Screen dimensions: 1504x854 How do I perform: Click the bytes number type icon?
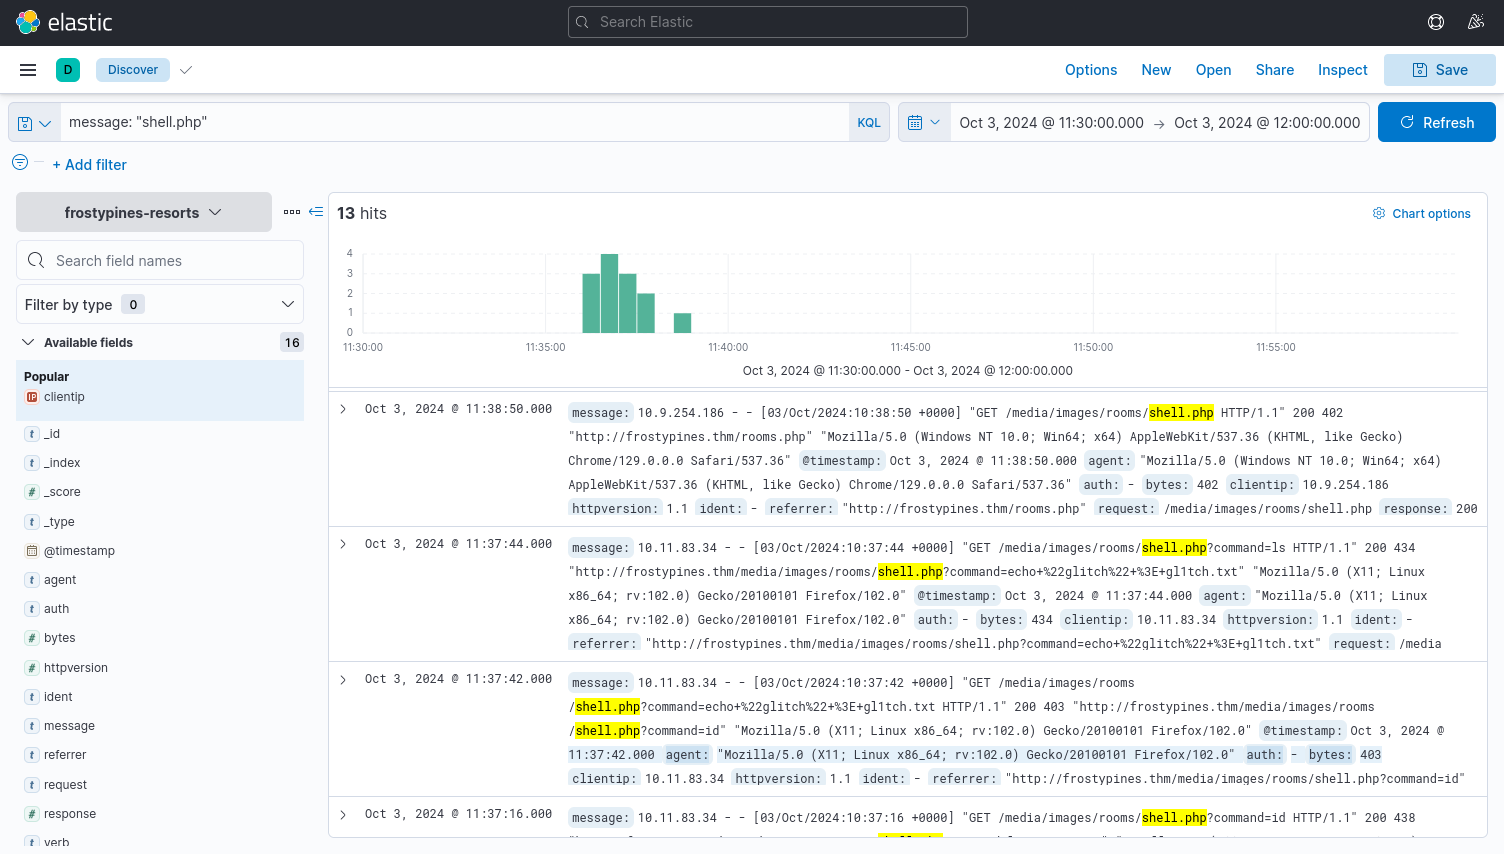(x=32, y=638)
